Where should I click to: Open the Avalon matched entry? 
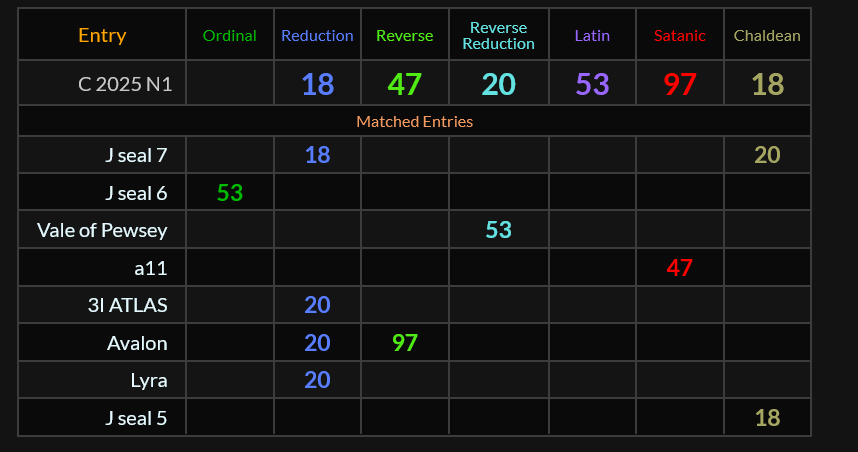[x=137, y=343]
